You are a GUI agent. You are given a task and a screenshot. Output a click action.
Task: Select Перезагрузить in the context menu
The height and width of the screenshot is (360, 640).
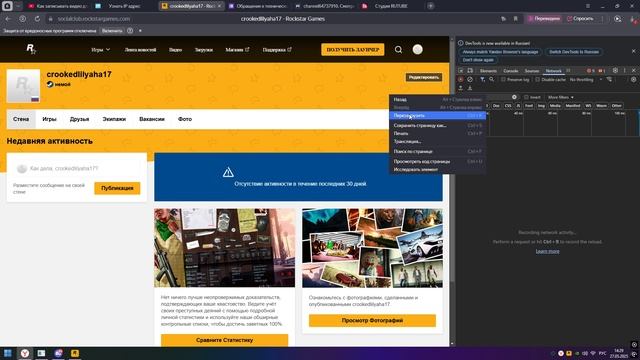(x=438, y=116)
